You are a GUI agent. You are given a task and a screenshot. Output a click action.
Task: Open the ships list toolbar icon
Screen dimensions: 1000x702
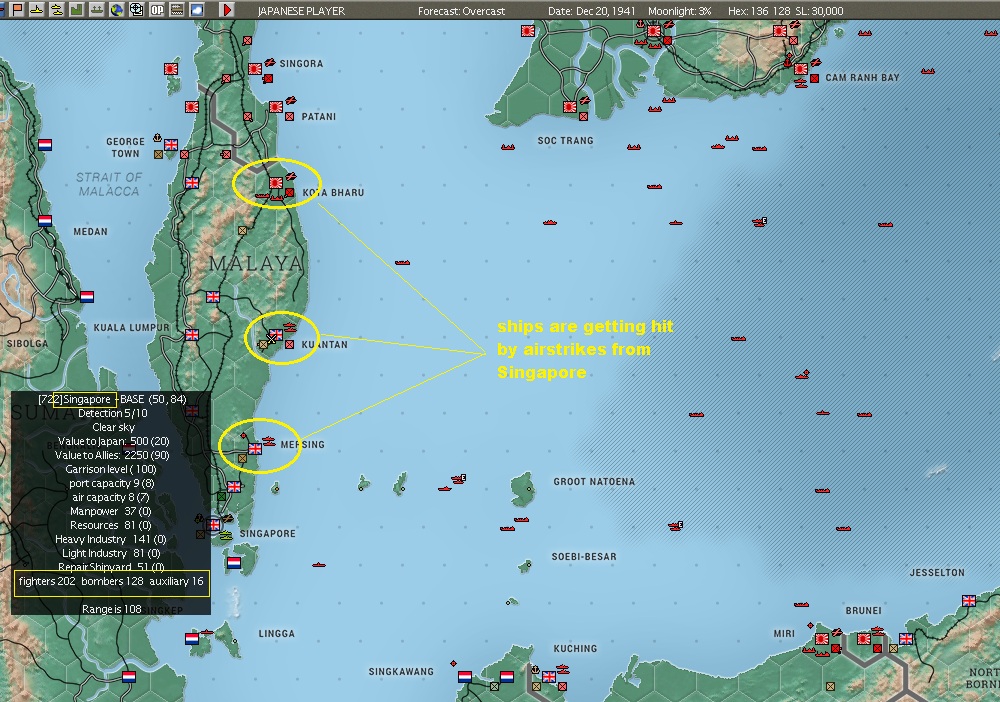[96, 10]
